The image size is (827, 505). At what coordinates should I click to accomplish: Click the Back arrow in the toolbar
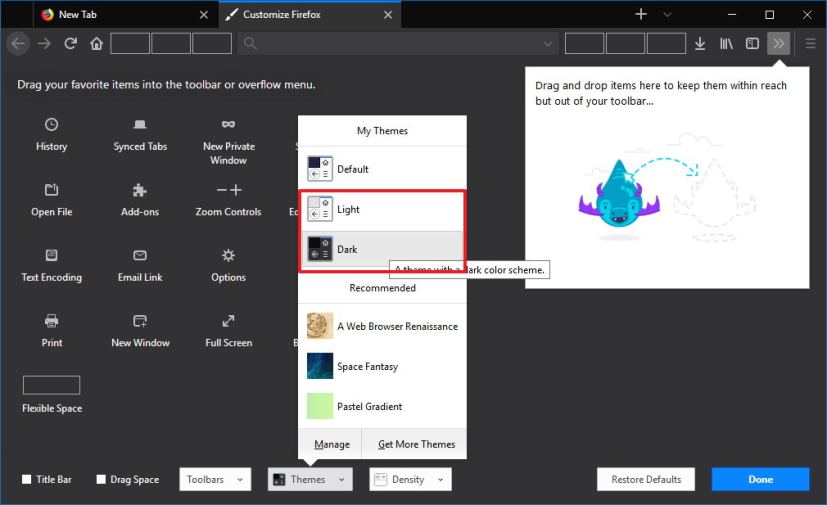point(18,43)
